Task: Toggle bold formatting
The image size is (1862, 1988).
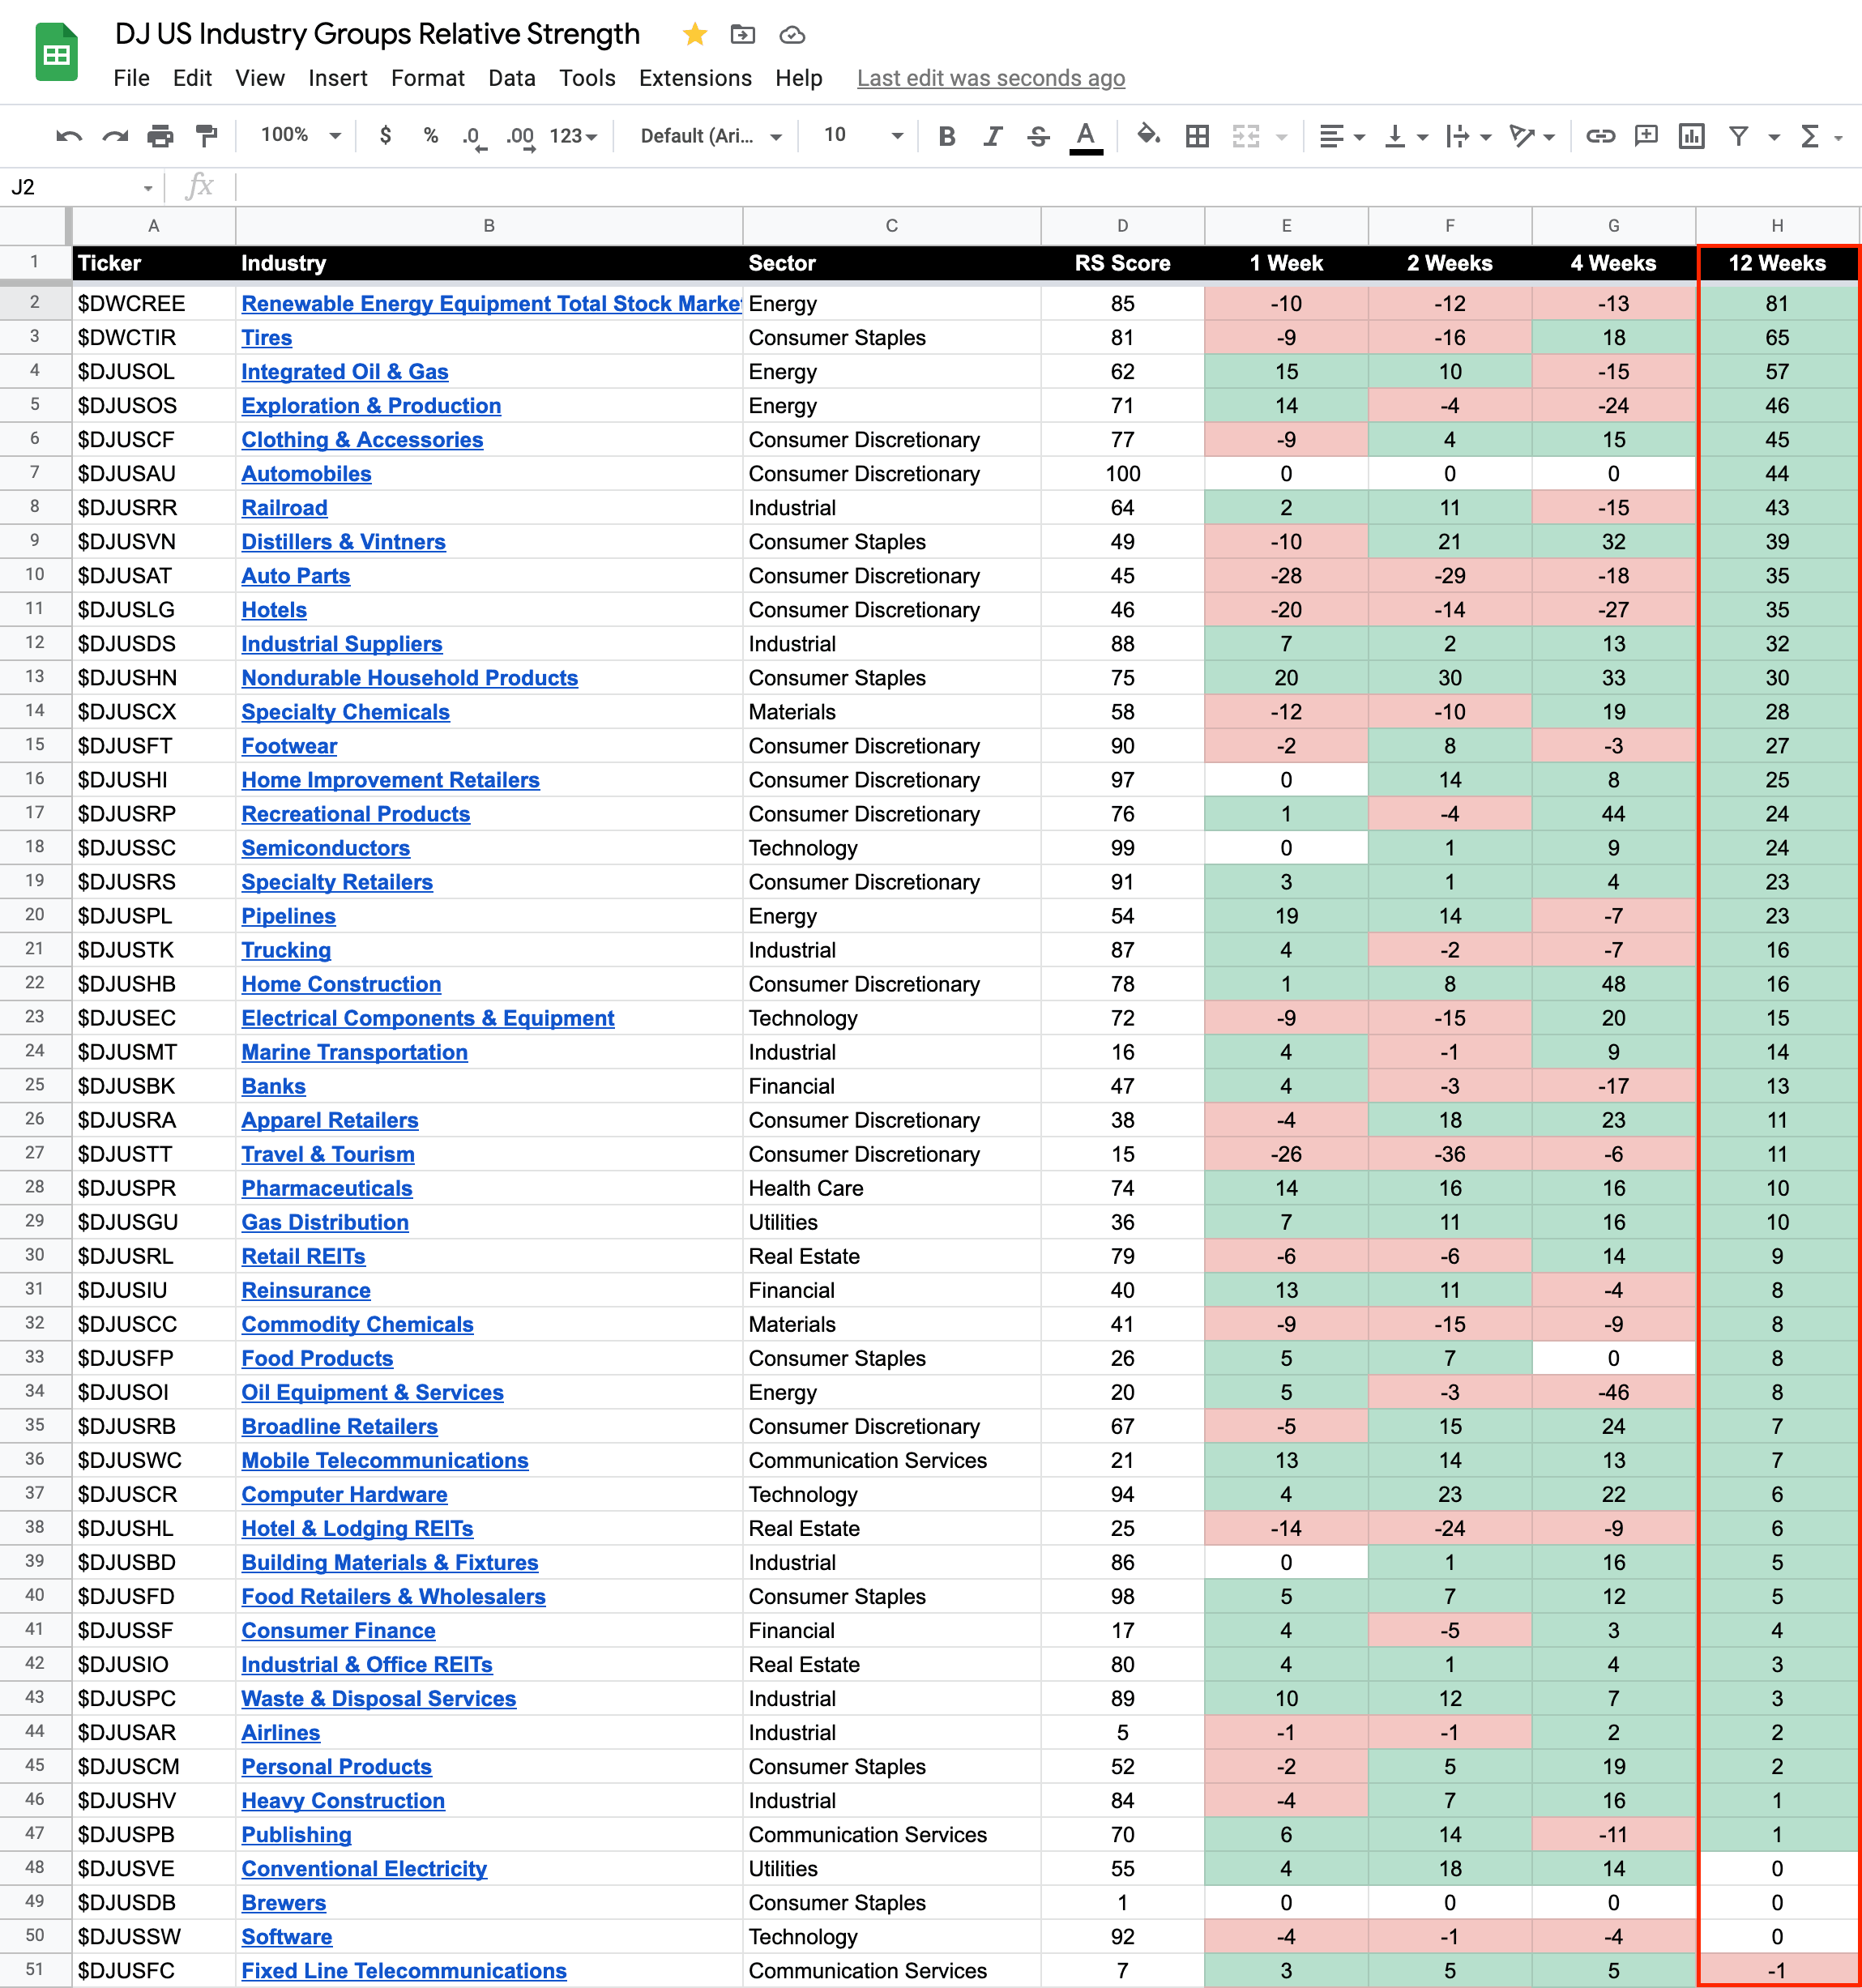Action: (x=946, y=136)
